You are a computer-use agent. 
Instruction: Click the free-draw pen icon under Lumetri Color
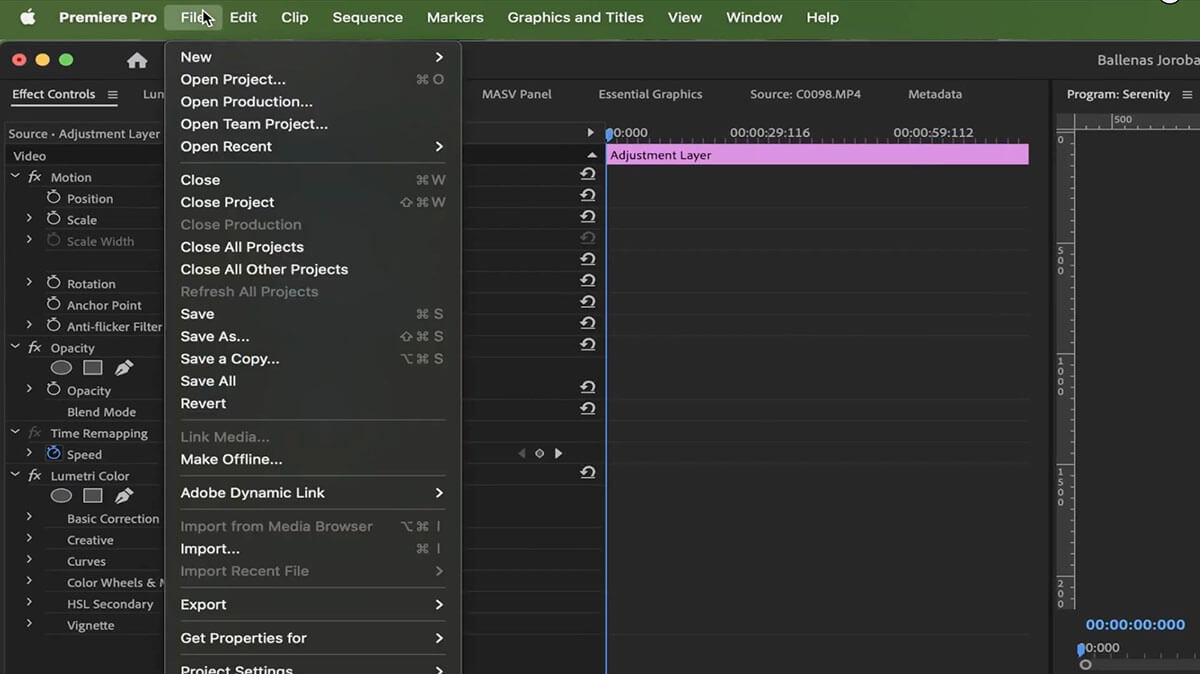coord(123,495)
